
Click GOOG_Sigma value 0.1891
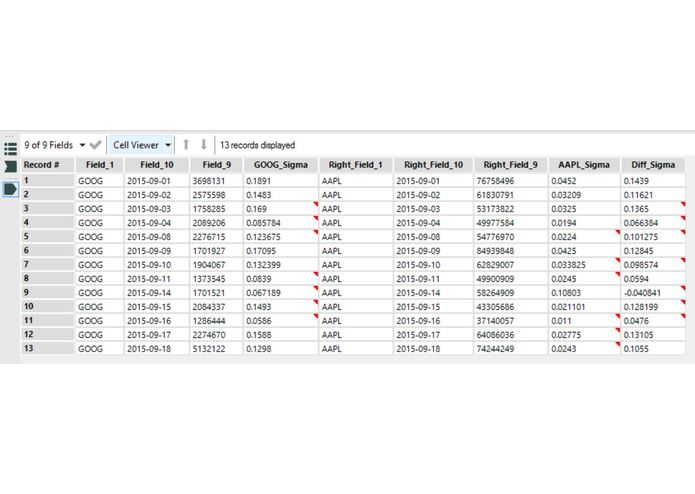(x=281, y=181)
